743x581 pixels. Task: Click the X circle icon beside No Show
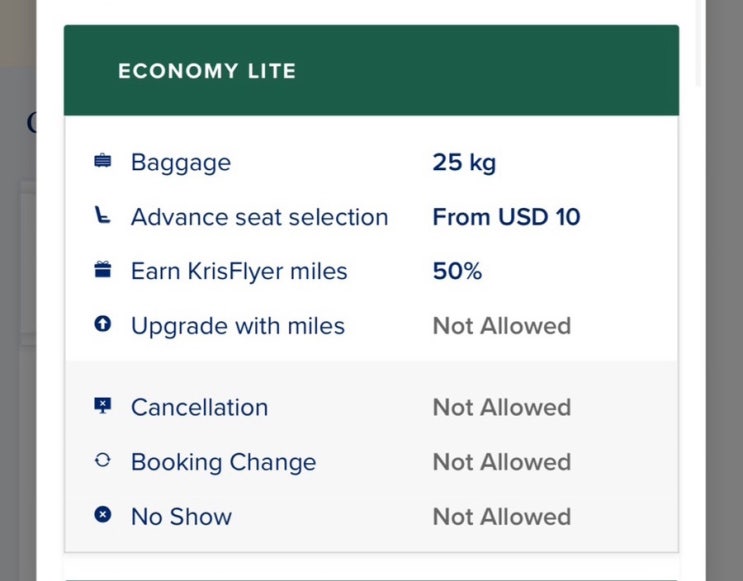(102, 516)
